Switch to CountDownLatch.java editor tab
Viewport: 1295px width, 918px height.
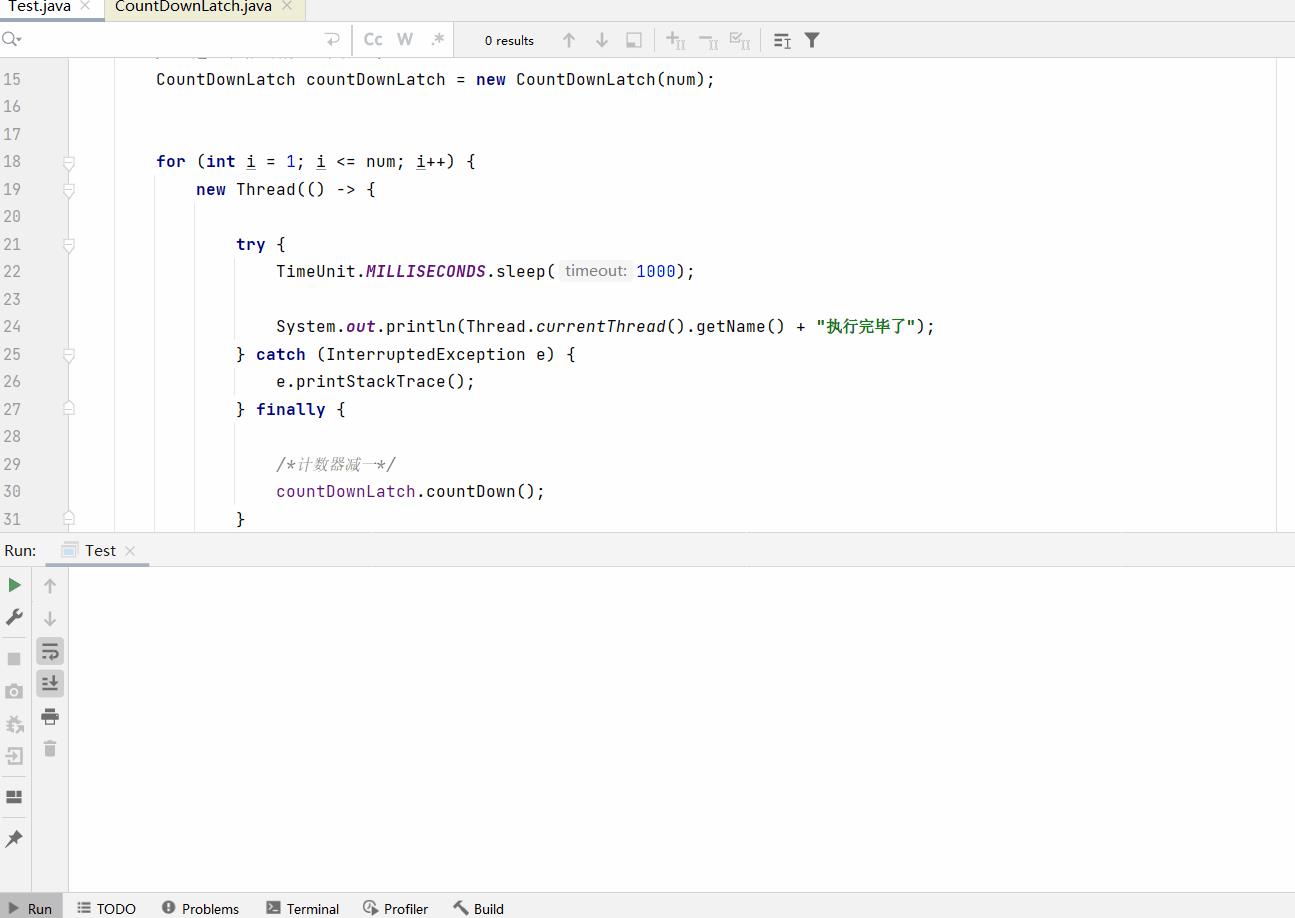tap(193, 7)
